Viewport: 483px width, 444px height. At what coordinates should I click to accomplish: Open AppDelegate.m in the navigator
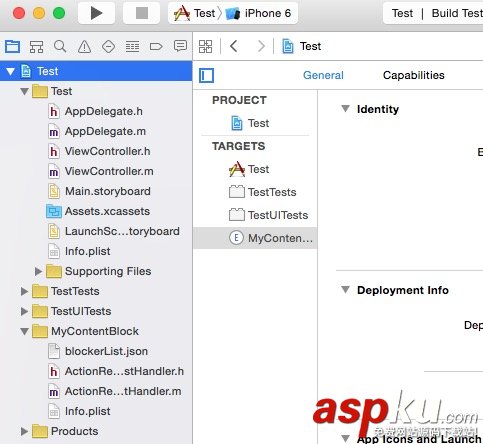97,131
